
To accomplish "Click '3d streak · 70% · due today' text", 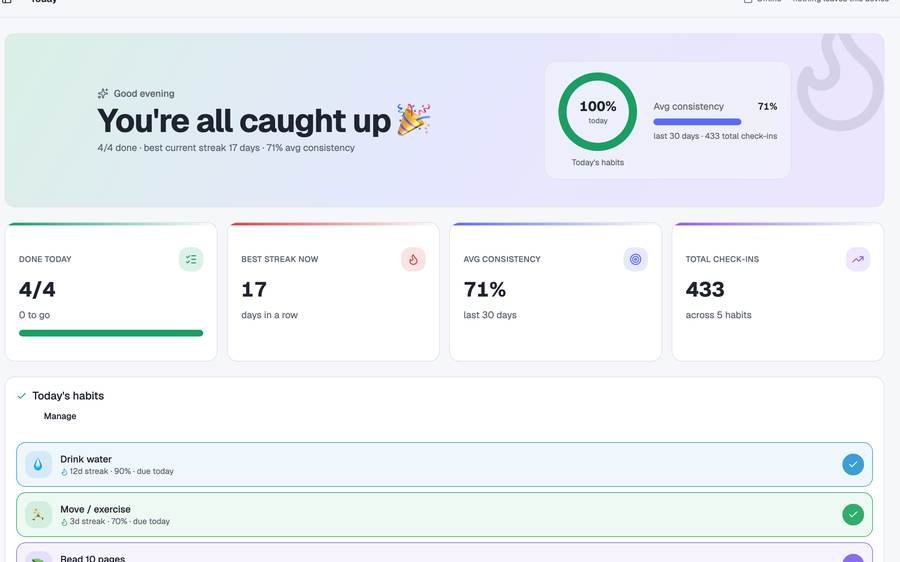I will tap(119, 521).
